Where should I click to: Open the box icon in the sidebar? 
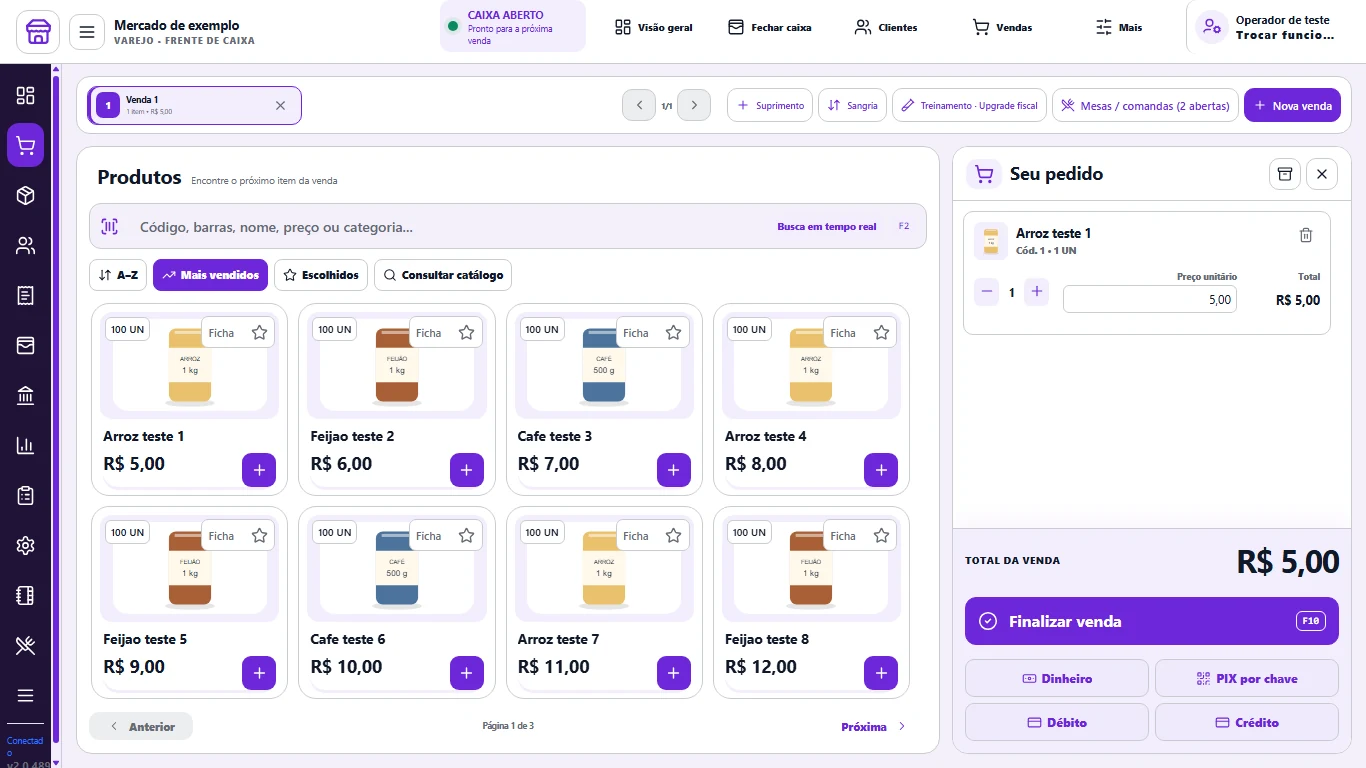pos(25,195)
